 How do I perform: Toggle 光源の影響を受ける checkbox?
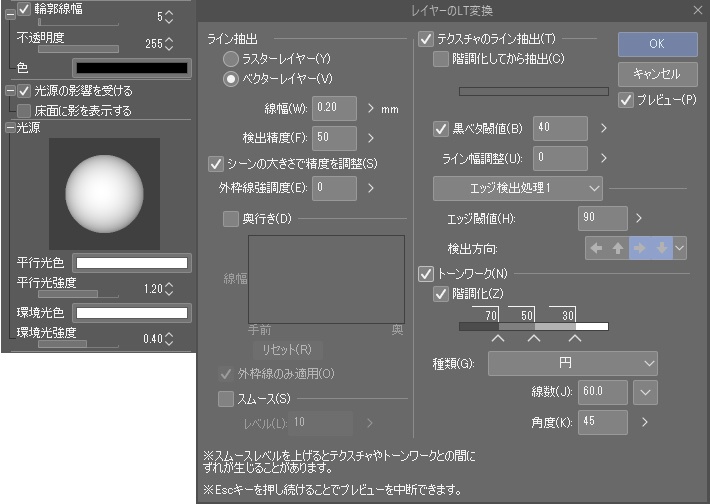pyautogui.click(x=24, y=91)
